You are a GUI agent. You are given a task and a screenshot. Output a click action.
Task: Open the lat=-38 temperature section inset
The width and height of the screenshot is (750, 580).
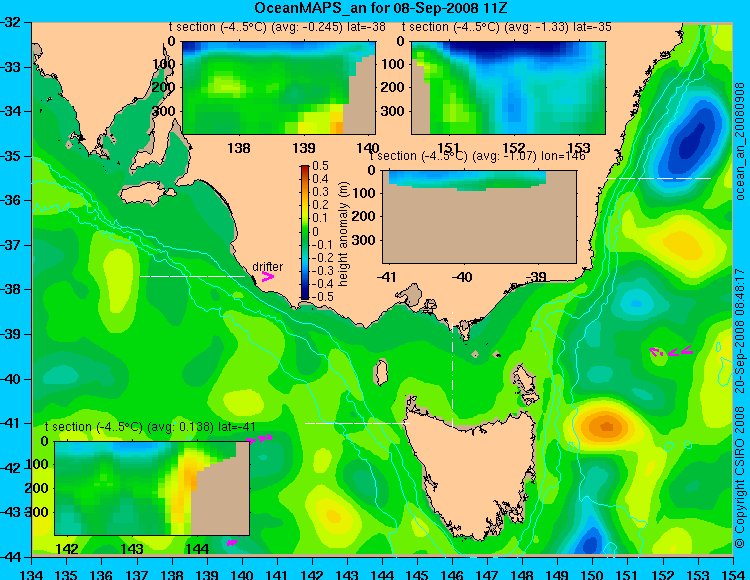coord(279,88)
